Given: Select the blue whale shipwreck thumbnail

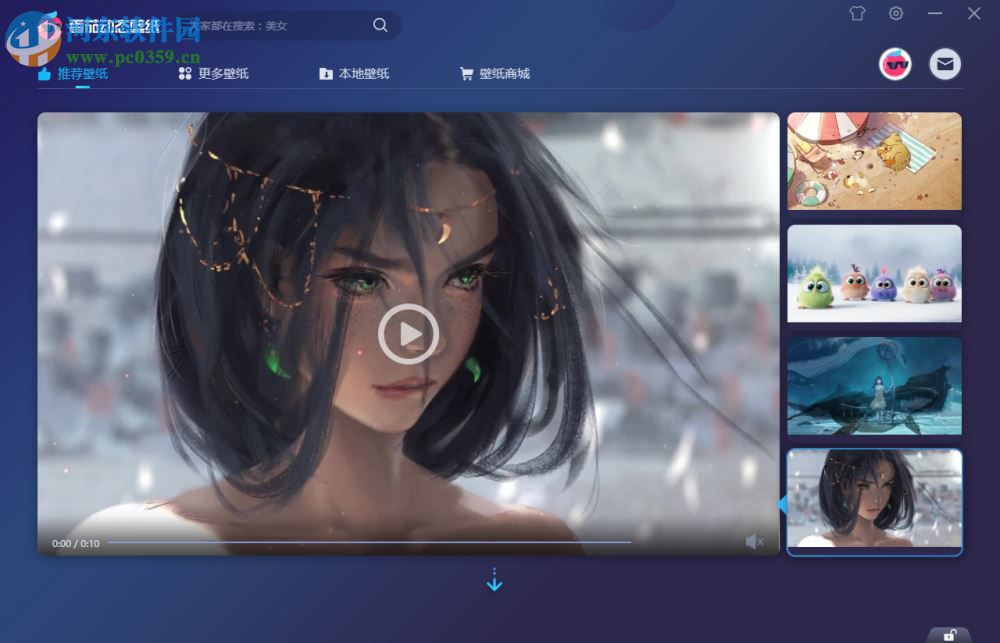Looking at the screenshot, I should tap(874, 386).
